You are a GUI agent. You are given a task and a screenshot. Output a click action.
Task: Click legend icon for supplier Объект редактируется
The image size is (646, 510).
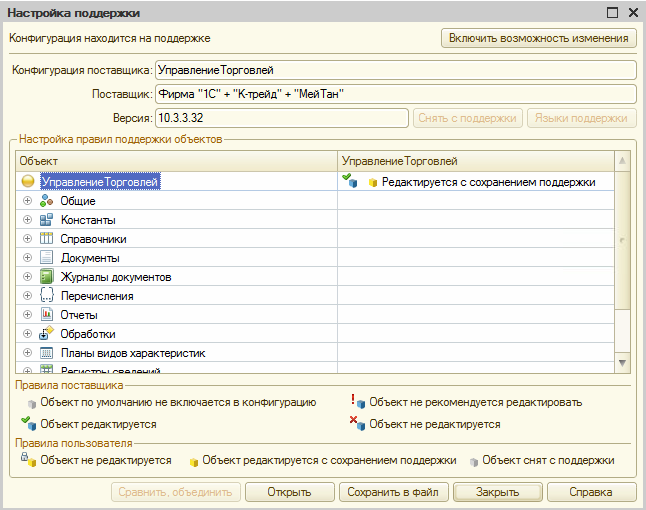28,423
